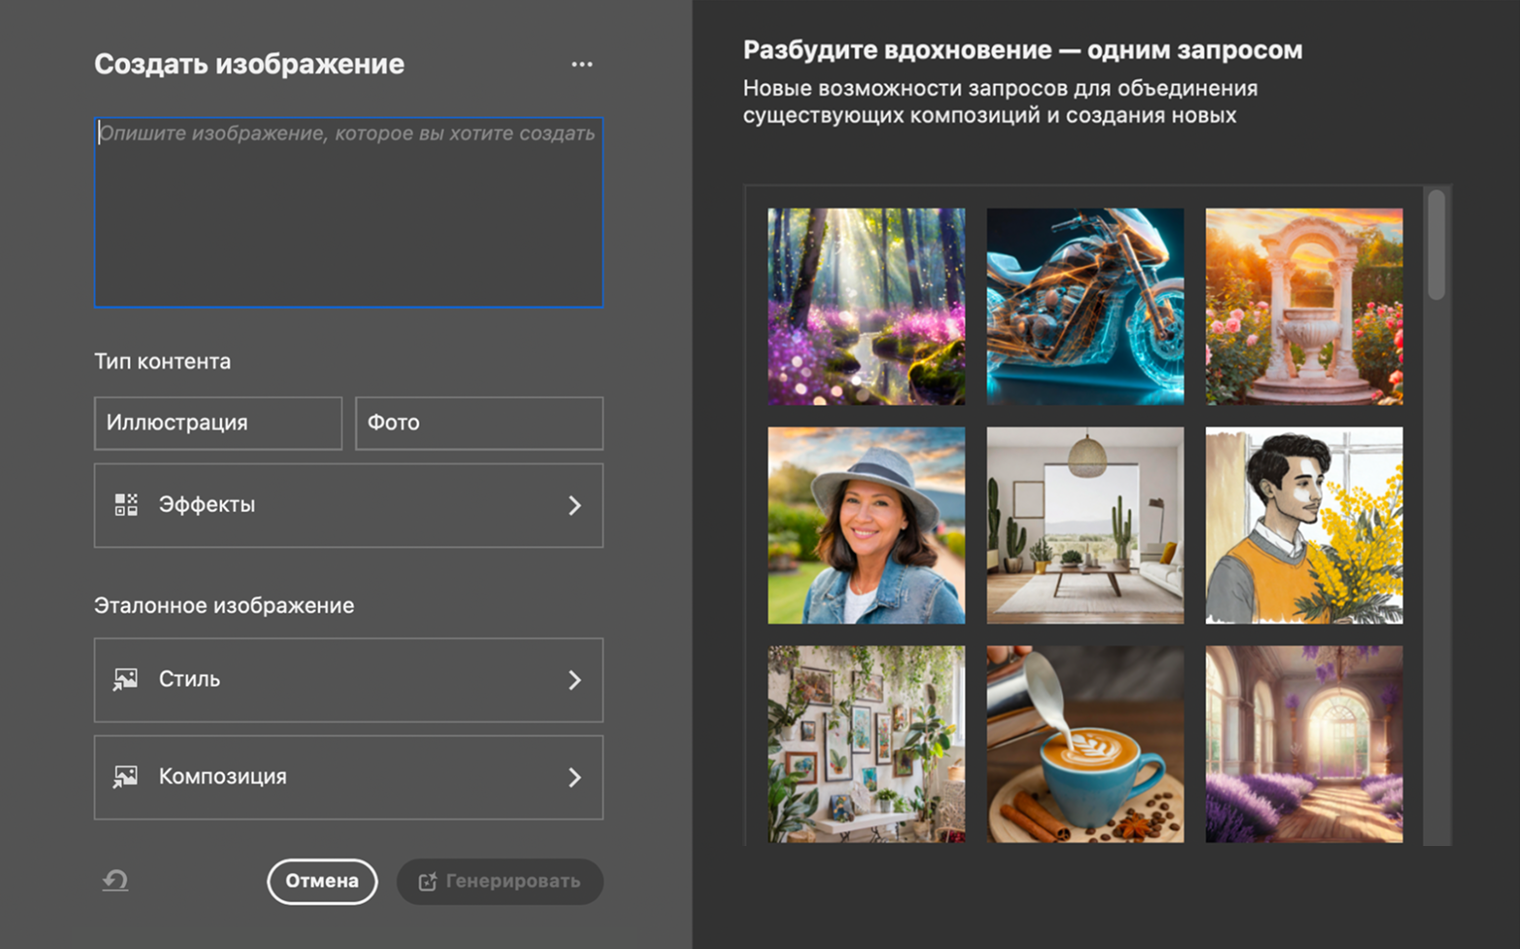Select the woman in hat thumbnail

(x=866, y=525)
